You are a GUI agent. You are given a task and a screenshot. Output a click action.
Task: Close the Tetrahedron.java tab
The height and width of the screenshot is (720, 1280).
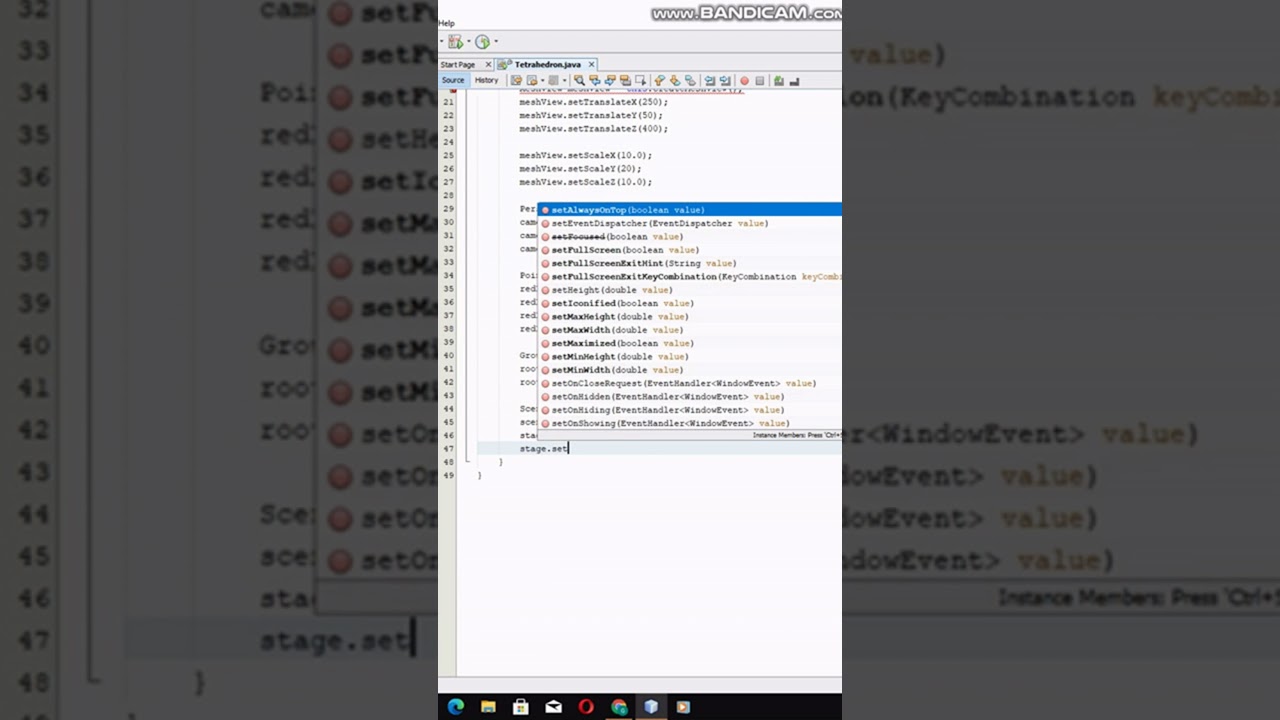point(591,65)
